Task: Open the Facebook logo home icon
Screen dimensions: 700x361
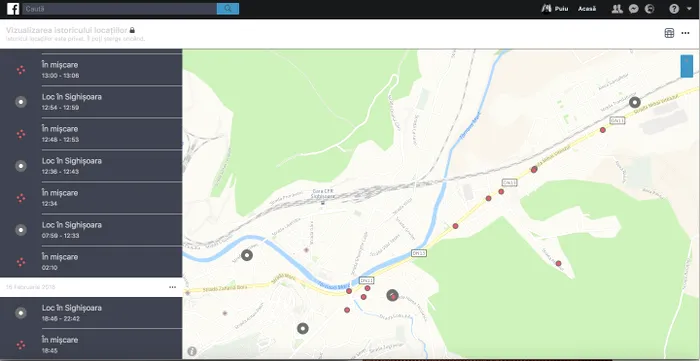Action: (13, 9)
